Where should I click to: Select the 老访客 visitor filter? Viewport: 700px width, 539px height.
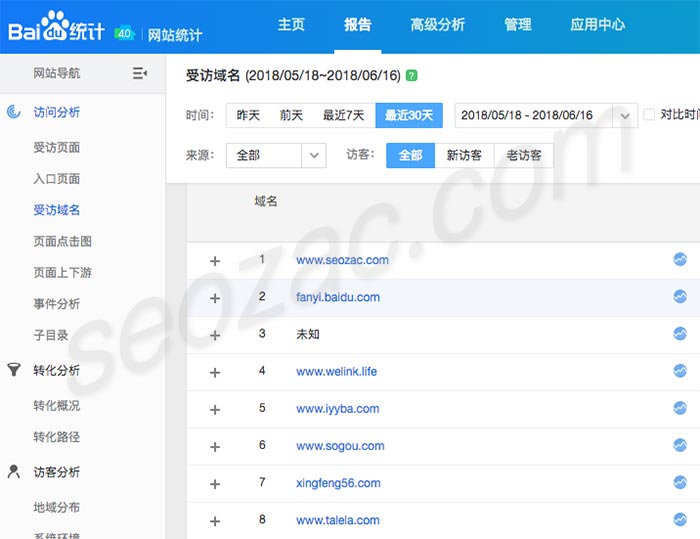524,155
